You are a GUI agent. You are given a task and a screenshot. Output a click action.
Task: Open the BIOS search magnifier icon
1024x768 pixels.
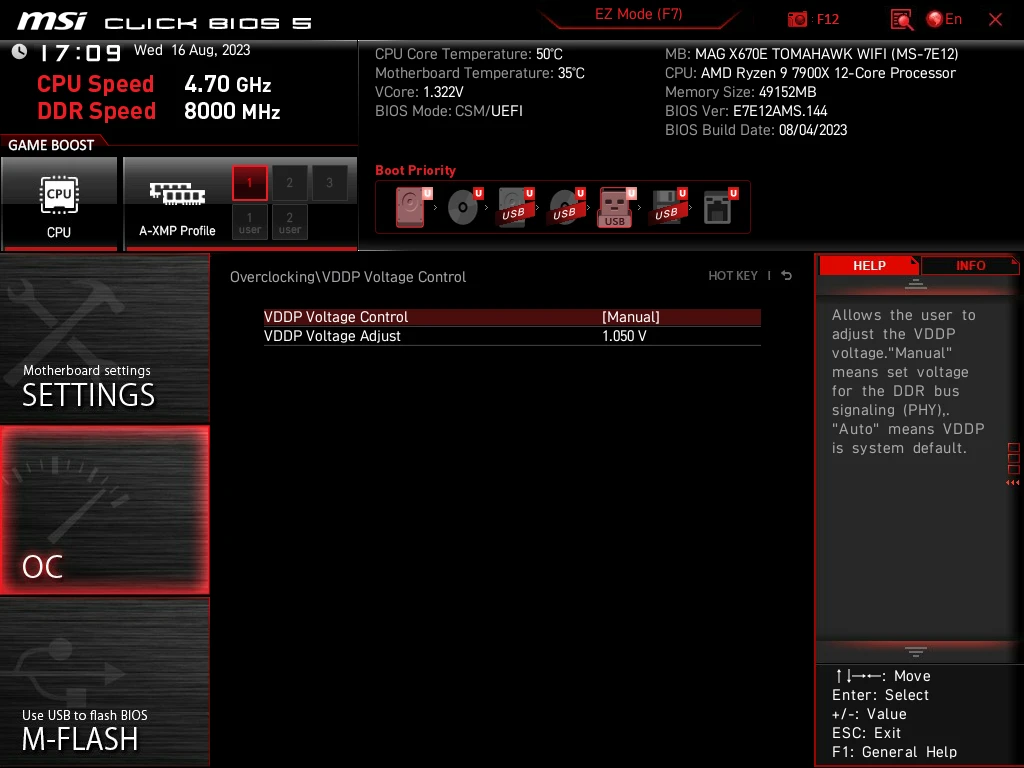click(x=901, y=19)
